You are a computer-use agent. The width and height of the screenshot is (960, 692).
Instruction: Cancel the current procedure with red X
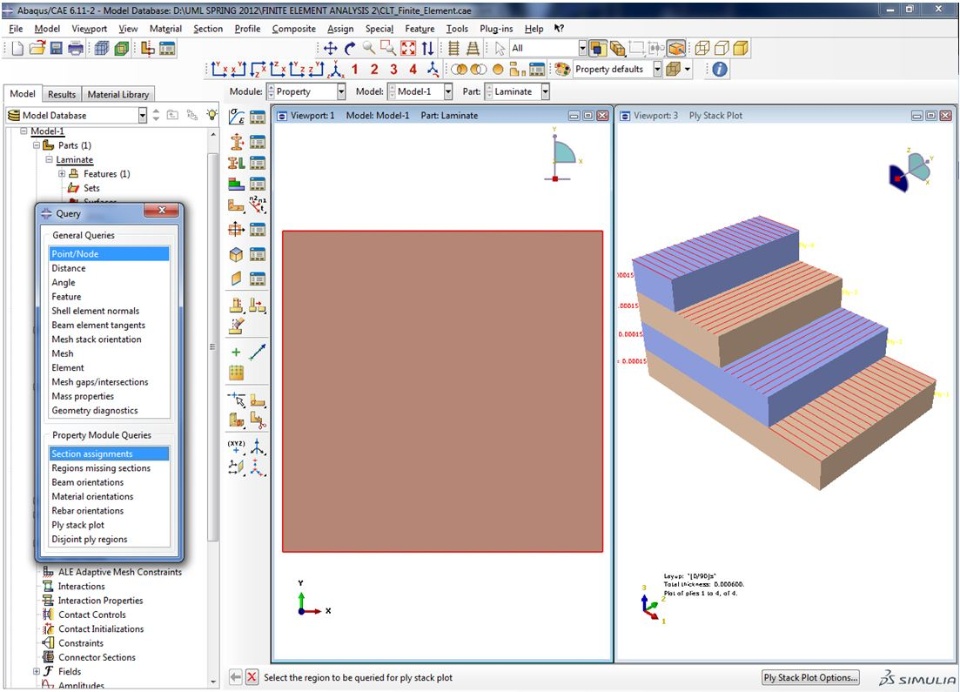(x=252, y=677)
